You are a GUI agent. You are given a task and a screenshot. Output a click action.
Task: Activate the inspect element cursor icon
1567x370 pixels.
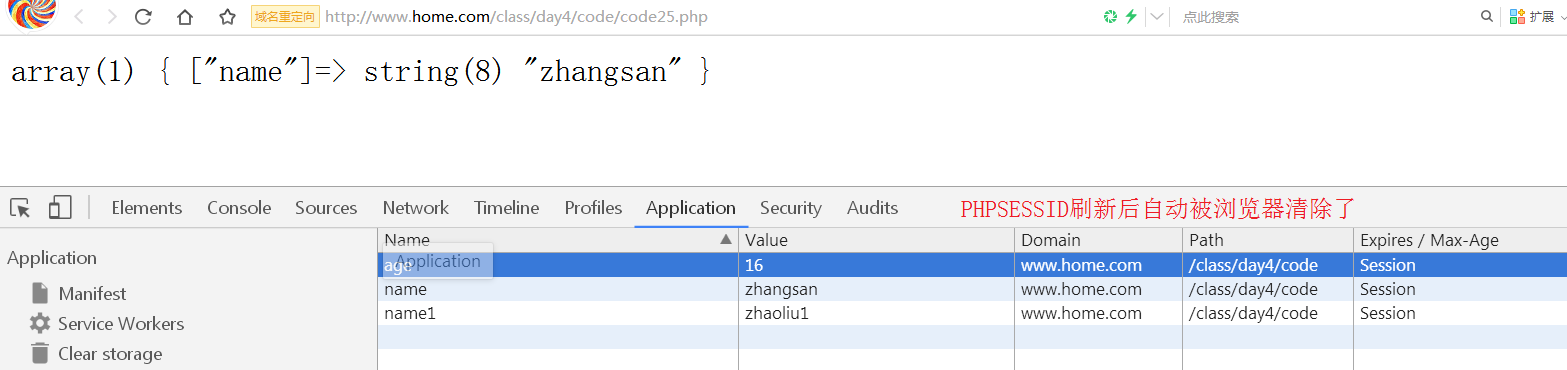click(20, 208)
